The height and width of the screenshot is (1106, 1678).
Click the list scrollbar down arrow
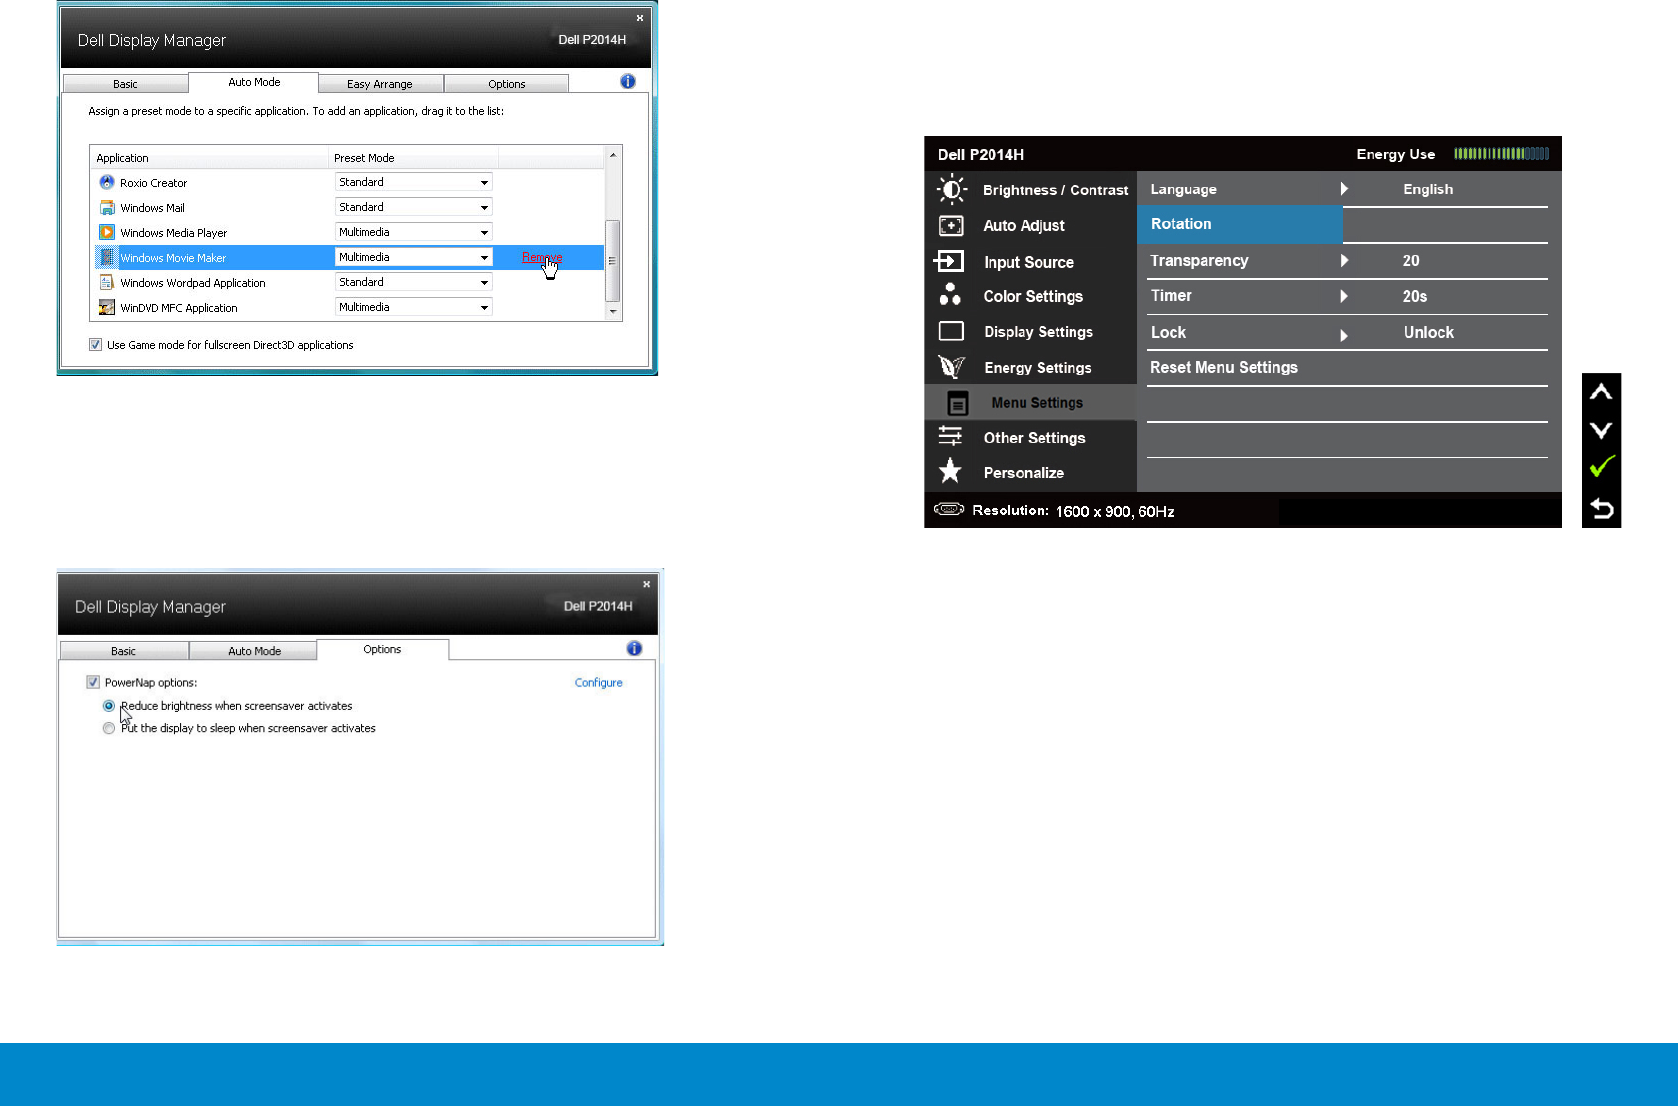613,312
